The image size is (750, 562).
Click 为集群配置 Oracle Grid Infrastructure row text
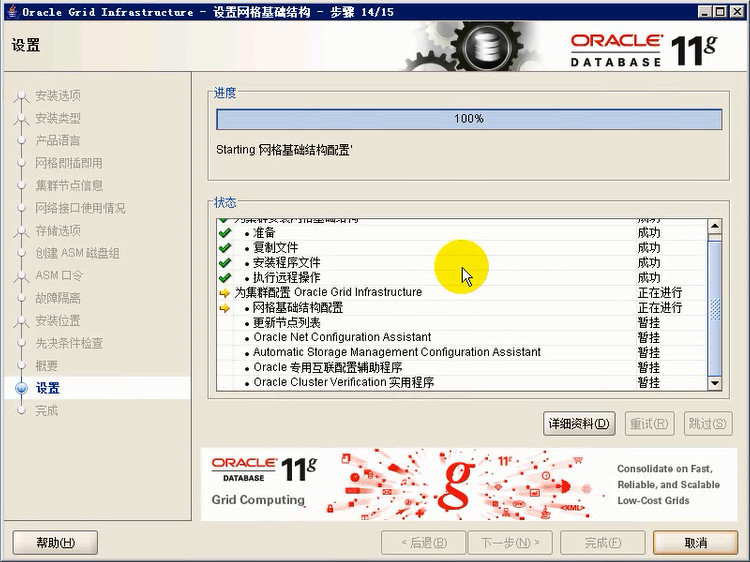(x=328, y=292)
